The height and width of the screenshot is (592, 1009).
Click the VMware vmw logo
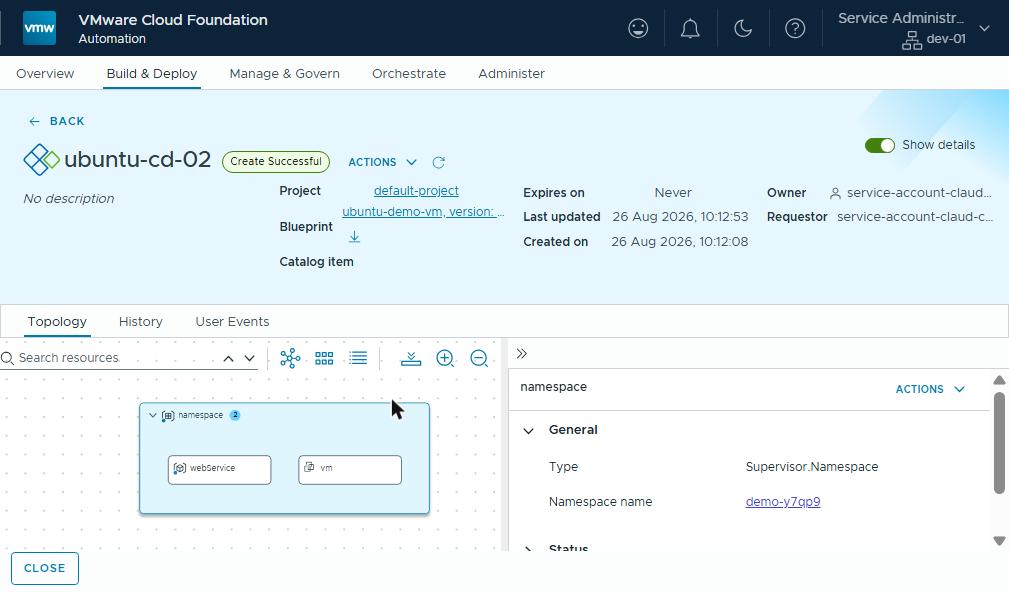click(x=39, y=28)
